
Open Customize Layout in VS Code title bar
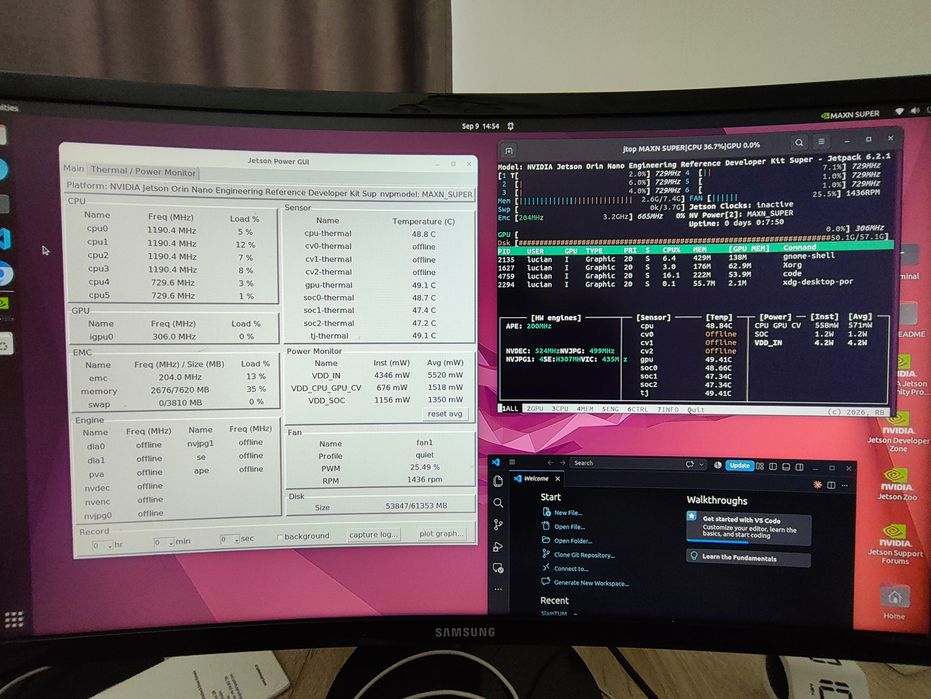760,466
